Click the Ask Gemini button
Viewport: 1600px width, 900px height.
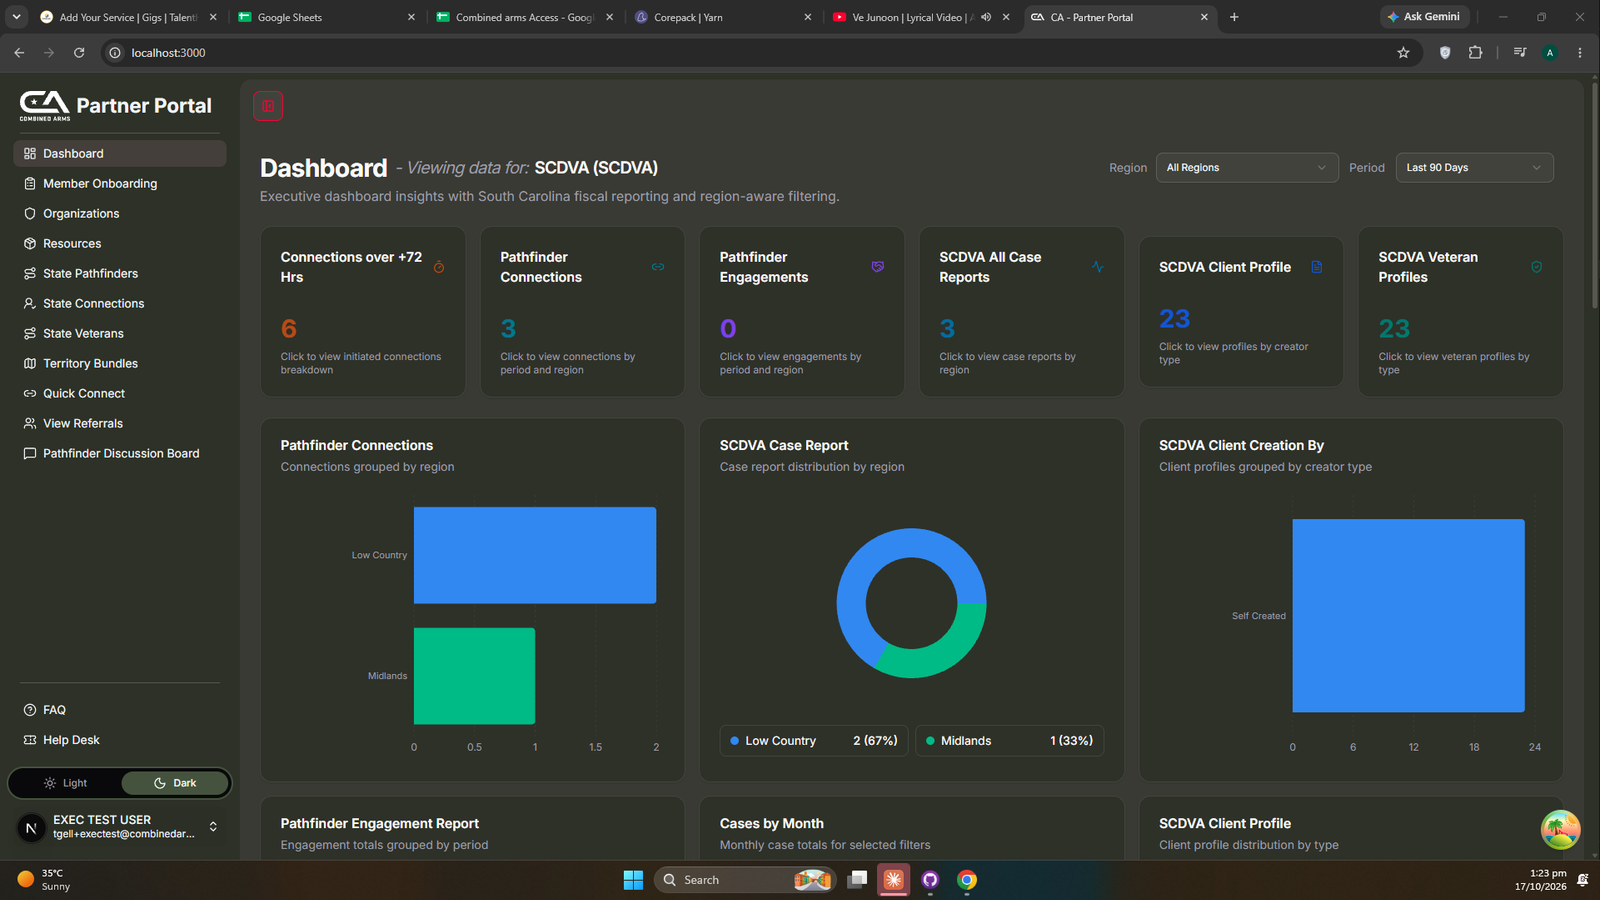click(x=1424, y=17)
